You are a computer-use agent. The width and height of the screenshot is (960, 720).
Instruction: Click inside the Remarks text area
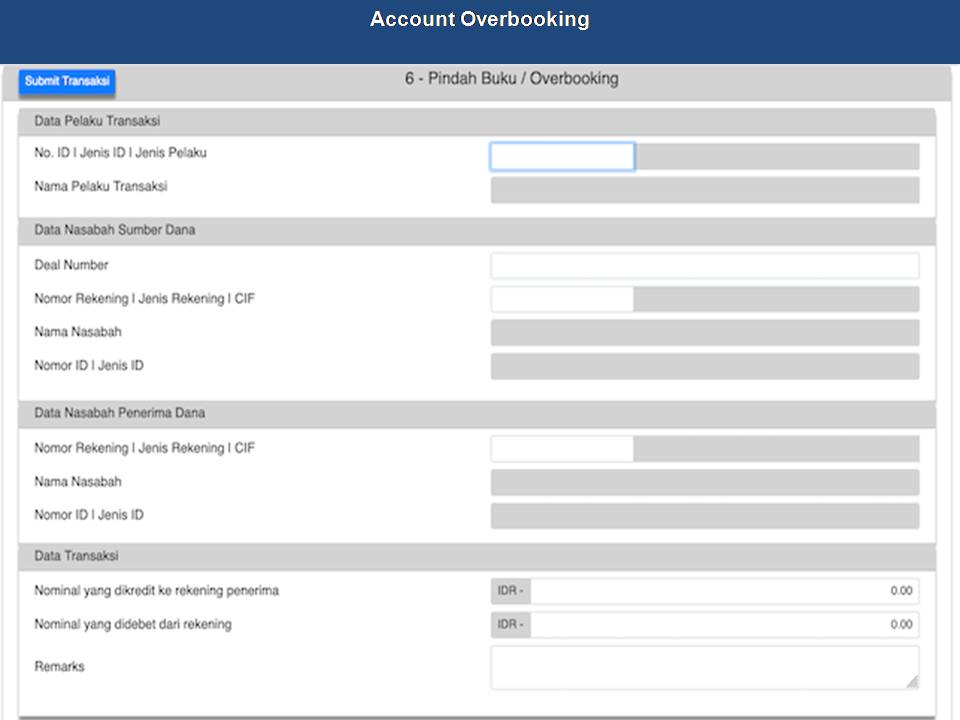tap(704, 667)
